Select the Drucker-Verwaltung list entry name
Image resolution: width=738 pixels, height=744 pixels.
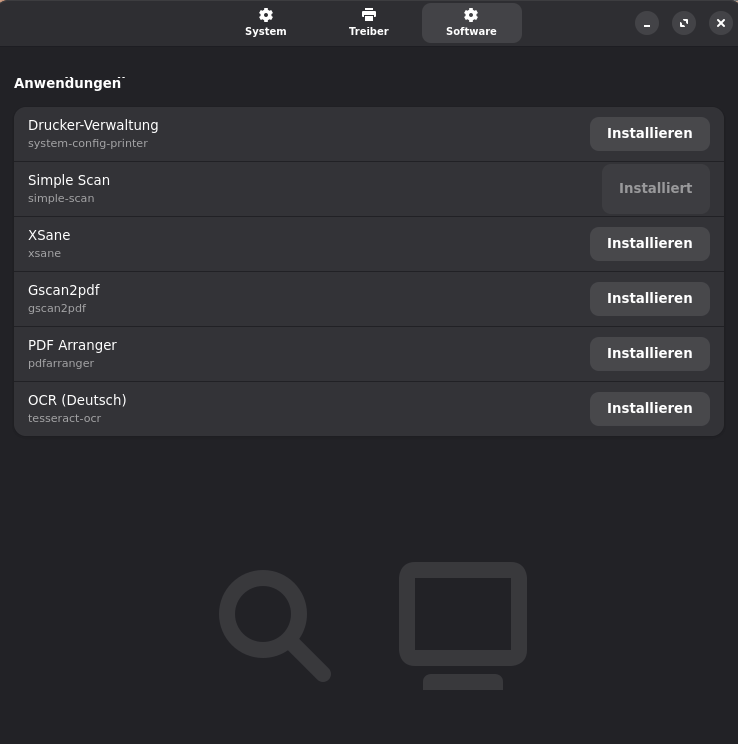(93, 126)
